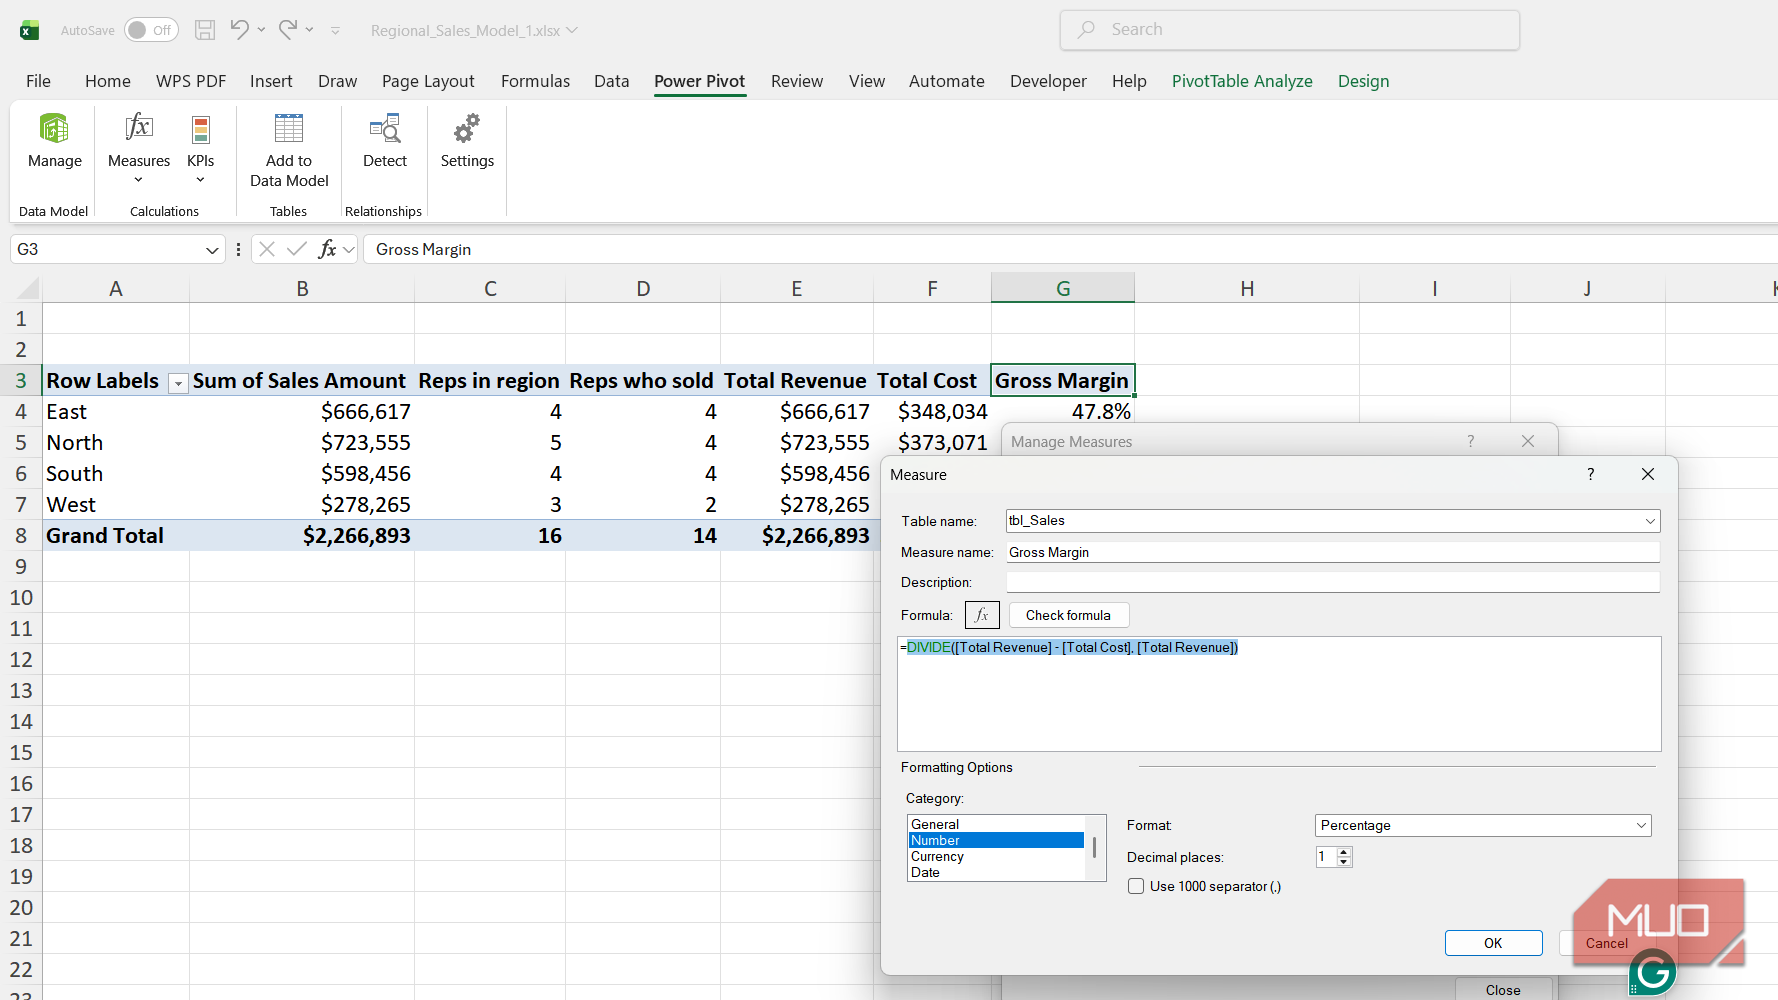Open the file name dropdown in the title bar

572,30
